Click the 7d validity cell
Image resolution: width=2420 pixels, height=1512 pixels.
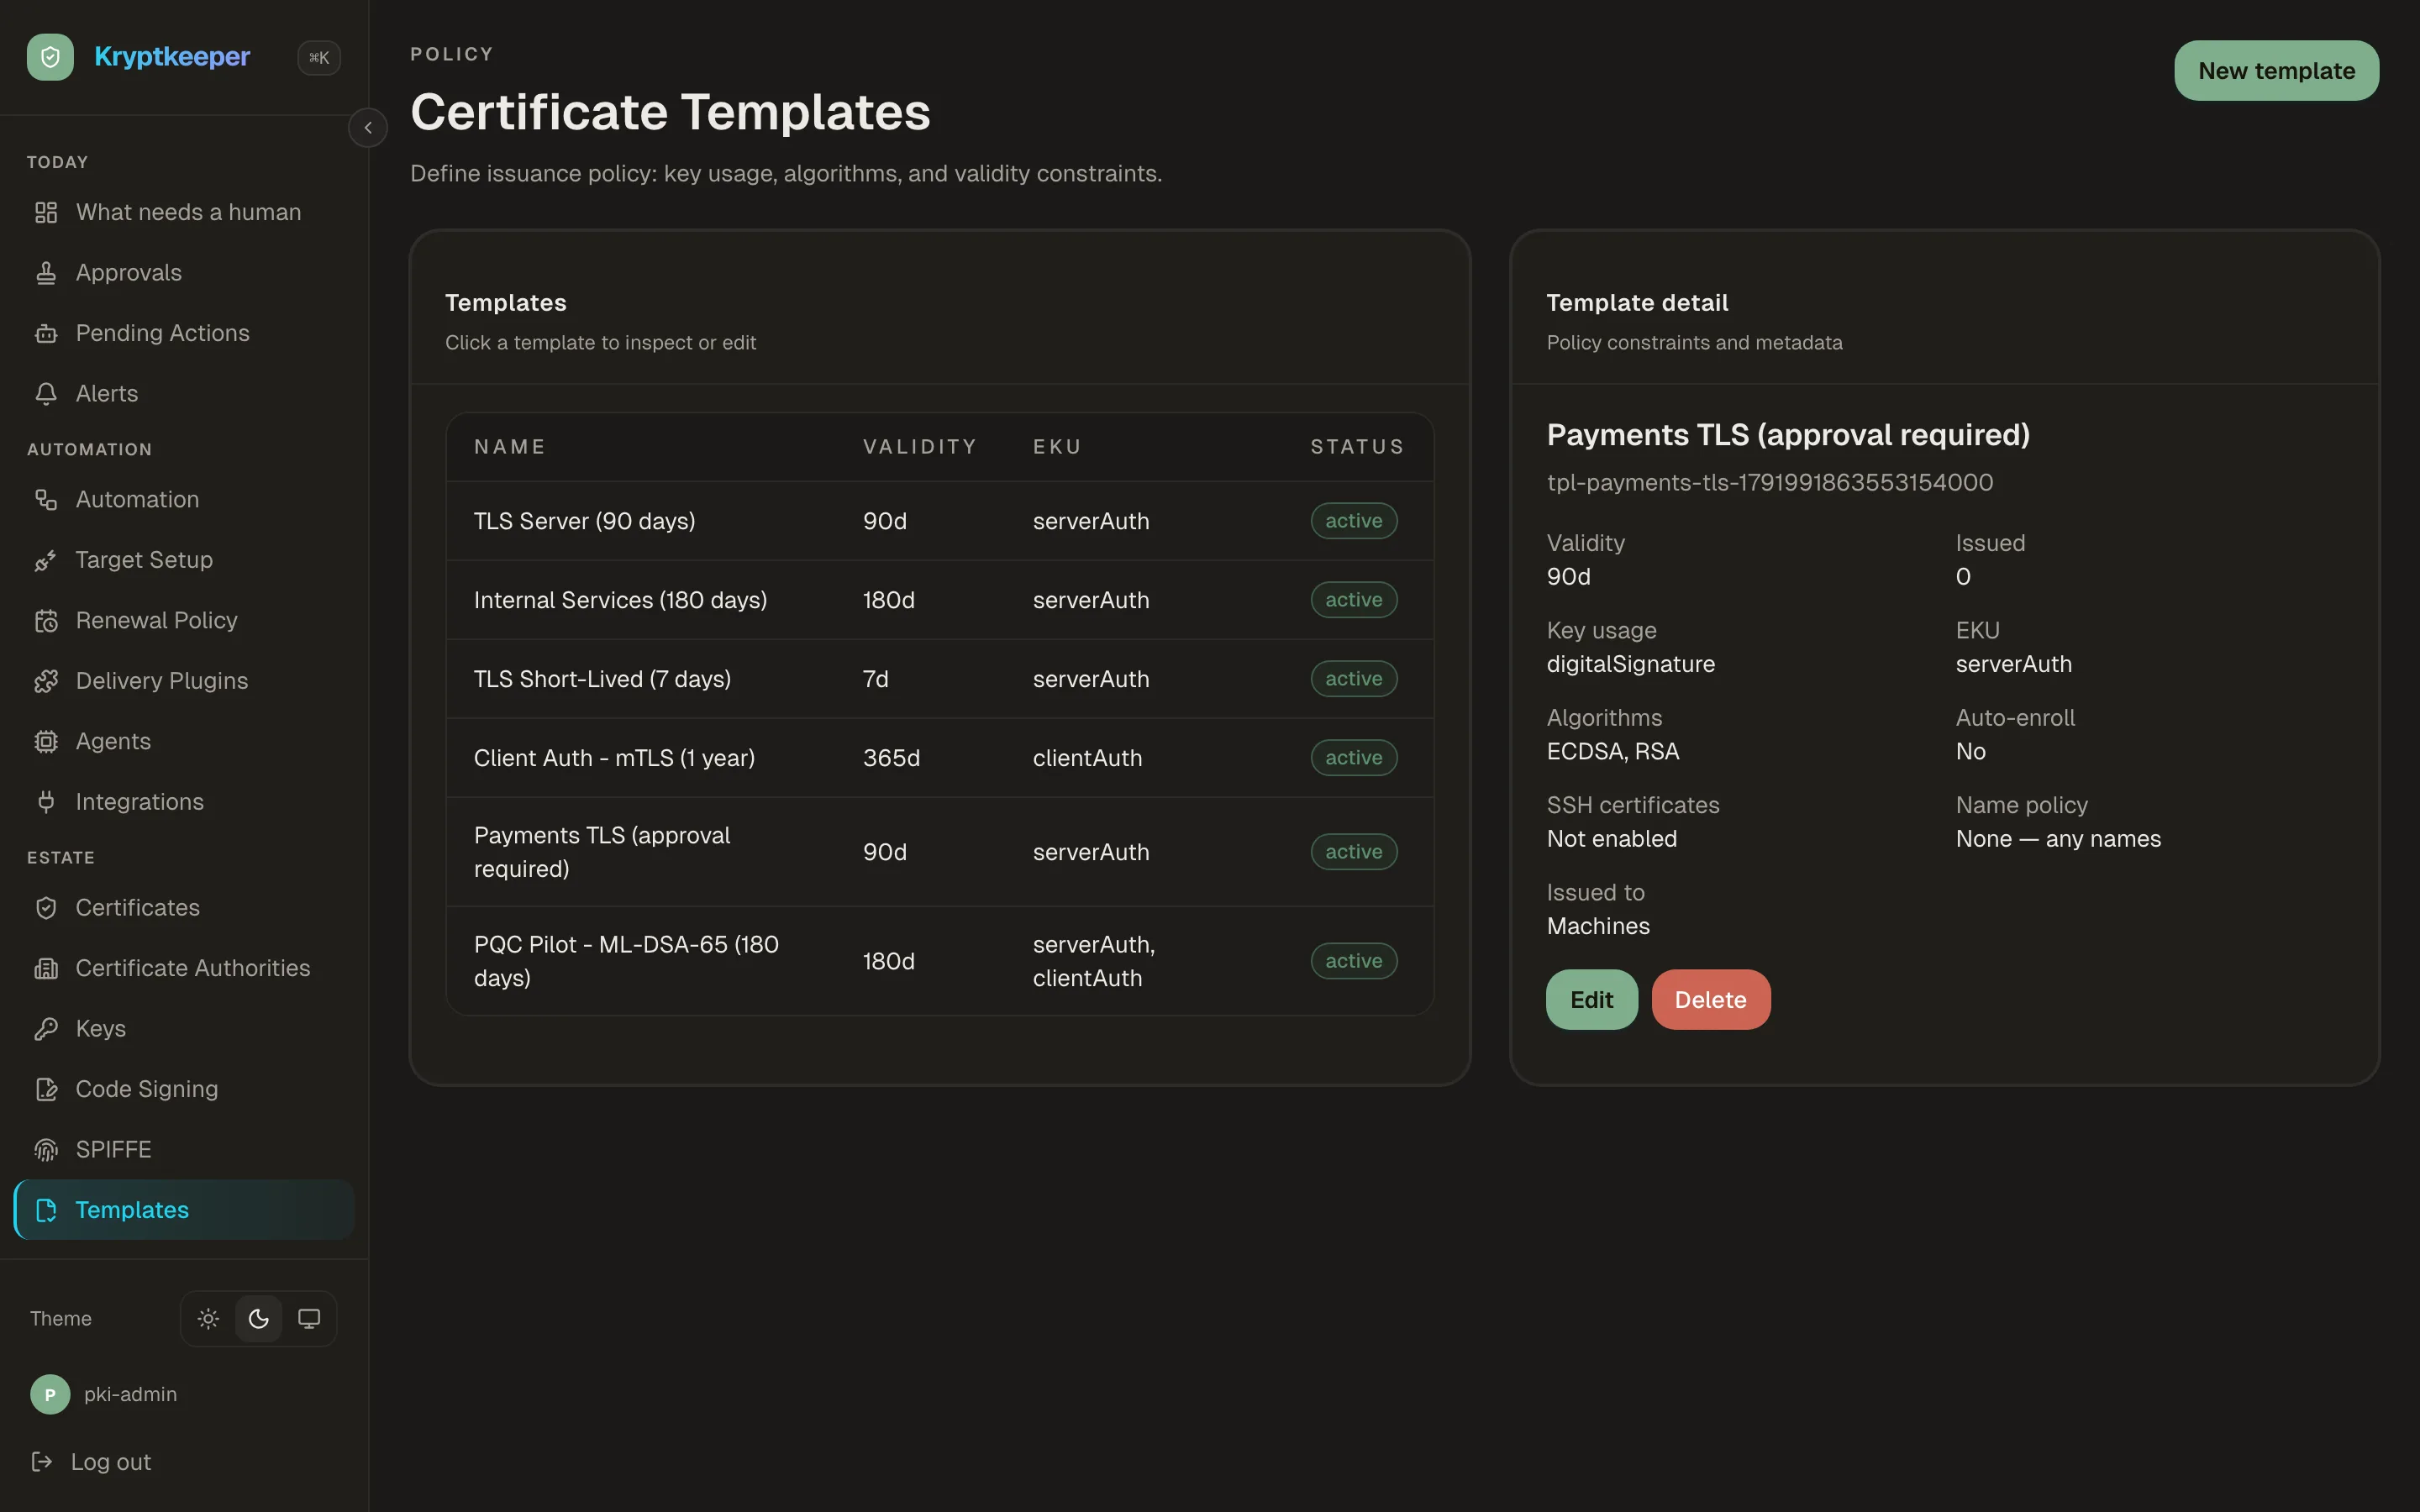point(875,679)
